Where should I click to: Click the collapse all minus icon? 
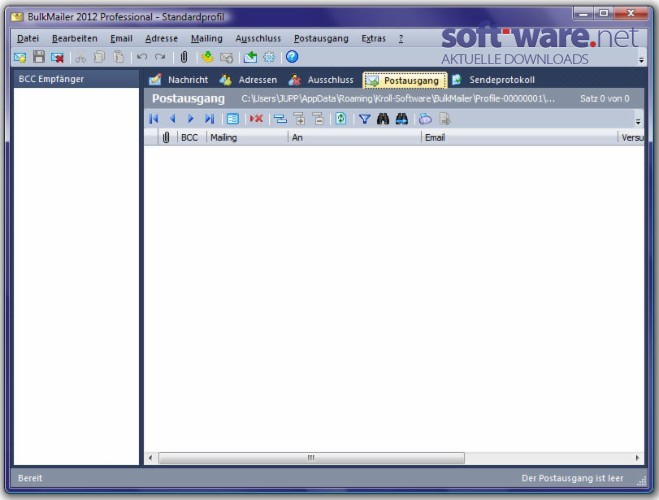318,119
